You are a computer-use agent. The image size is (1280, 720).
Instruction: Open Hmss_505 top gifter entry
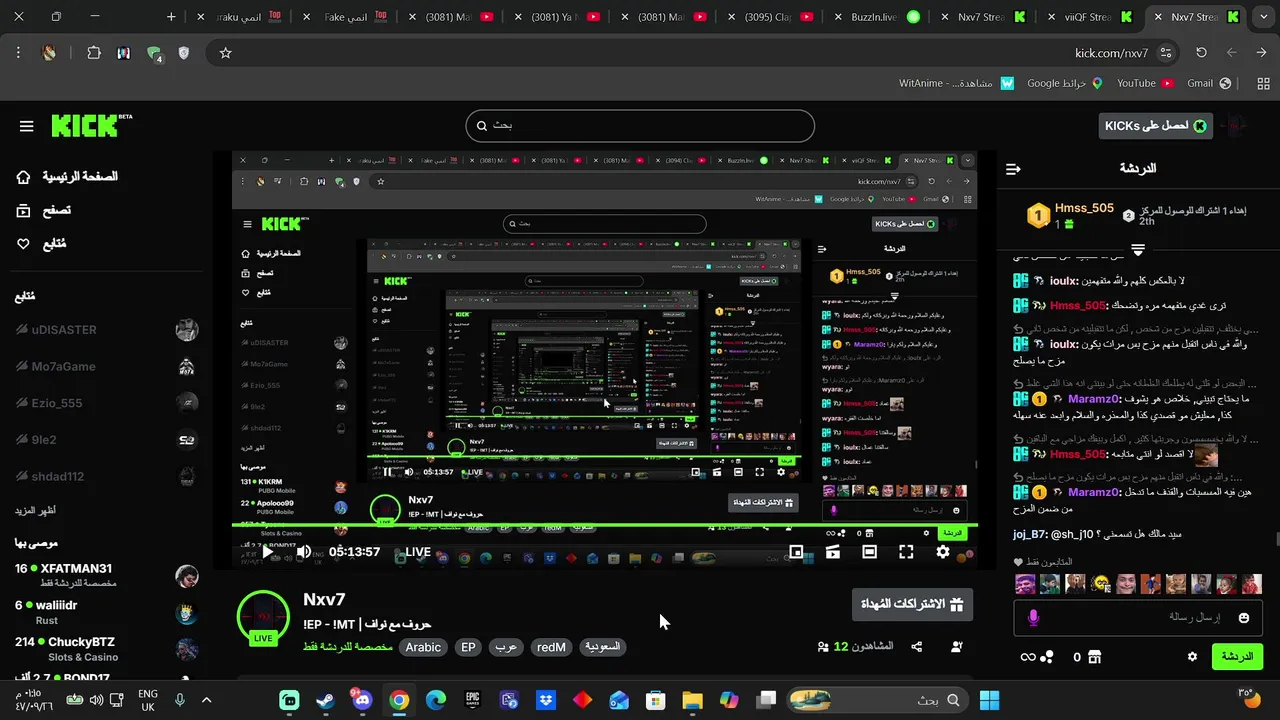pyautogui.click(x=1072, y=215)
